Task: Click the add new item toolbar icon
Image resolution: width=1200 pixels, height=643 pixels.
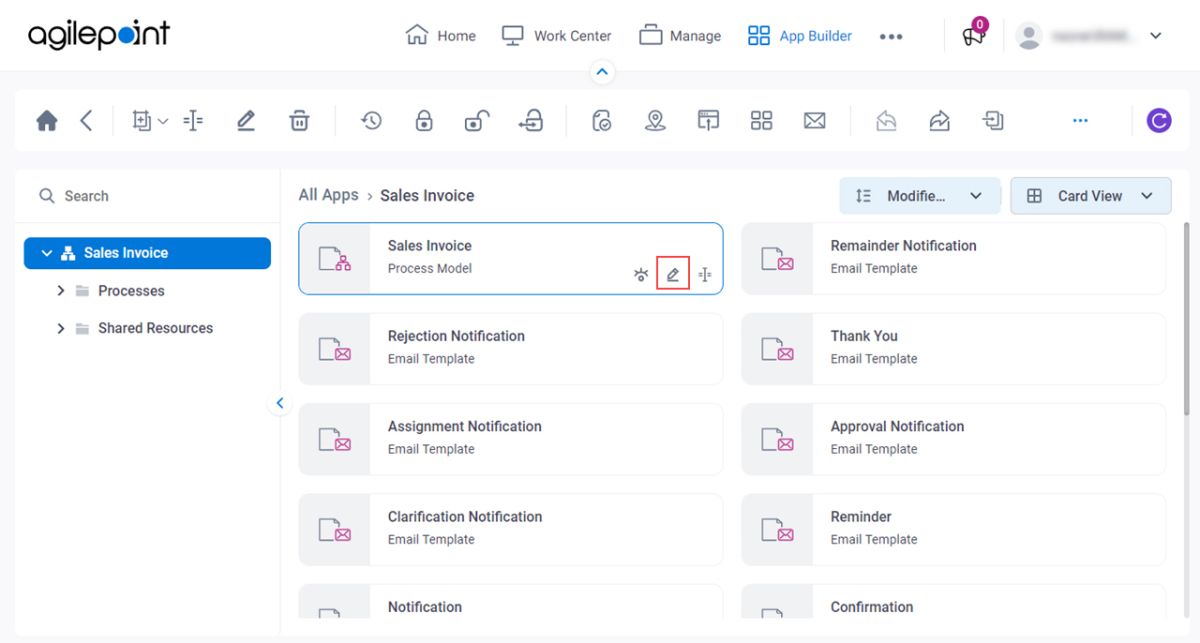Action: click(x=142, y=121)
